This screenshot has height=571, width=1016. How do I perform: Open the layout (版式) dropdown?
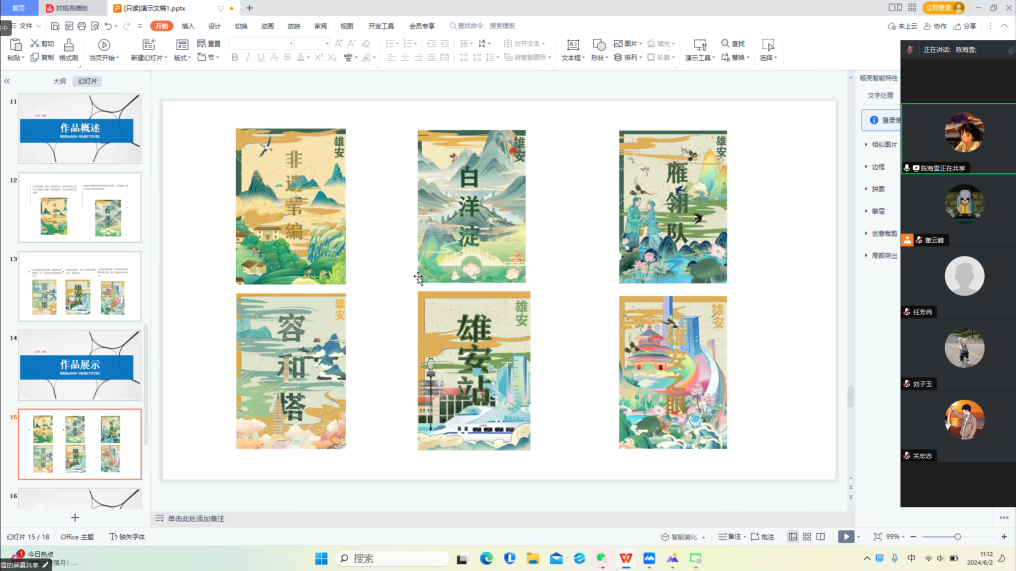(x=182, y=58)
